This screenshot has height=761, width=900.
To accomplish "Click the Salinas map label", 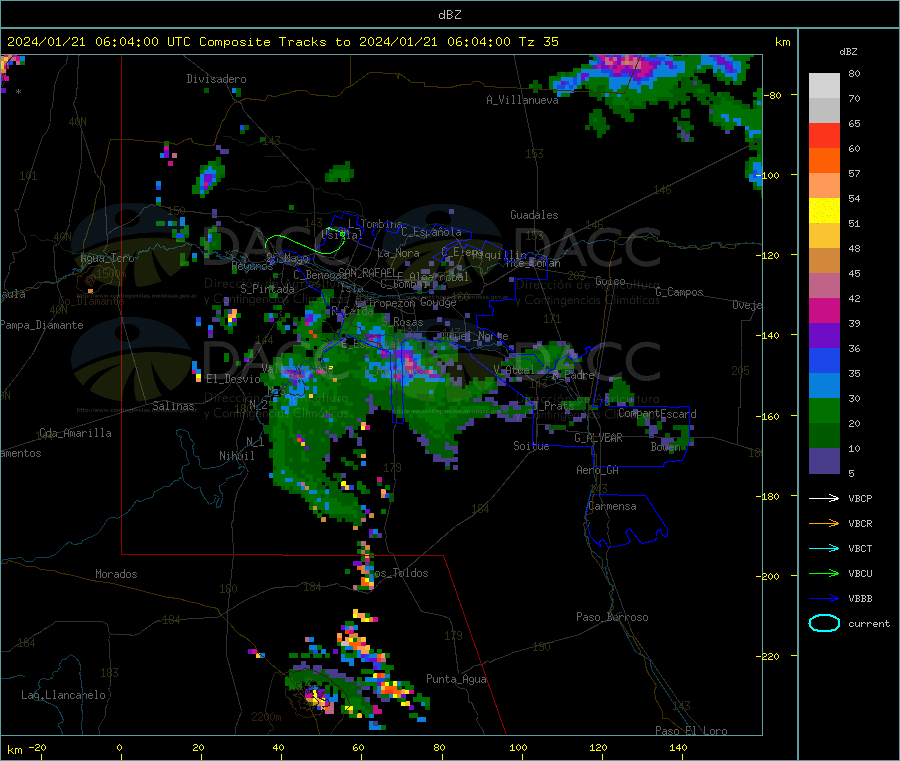I will [x=173, y=406].
